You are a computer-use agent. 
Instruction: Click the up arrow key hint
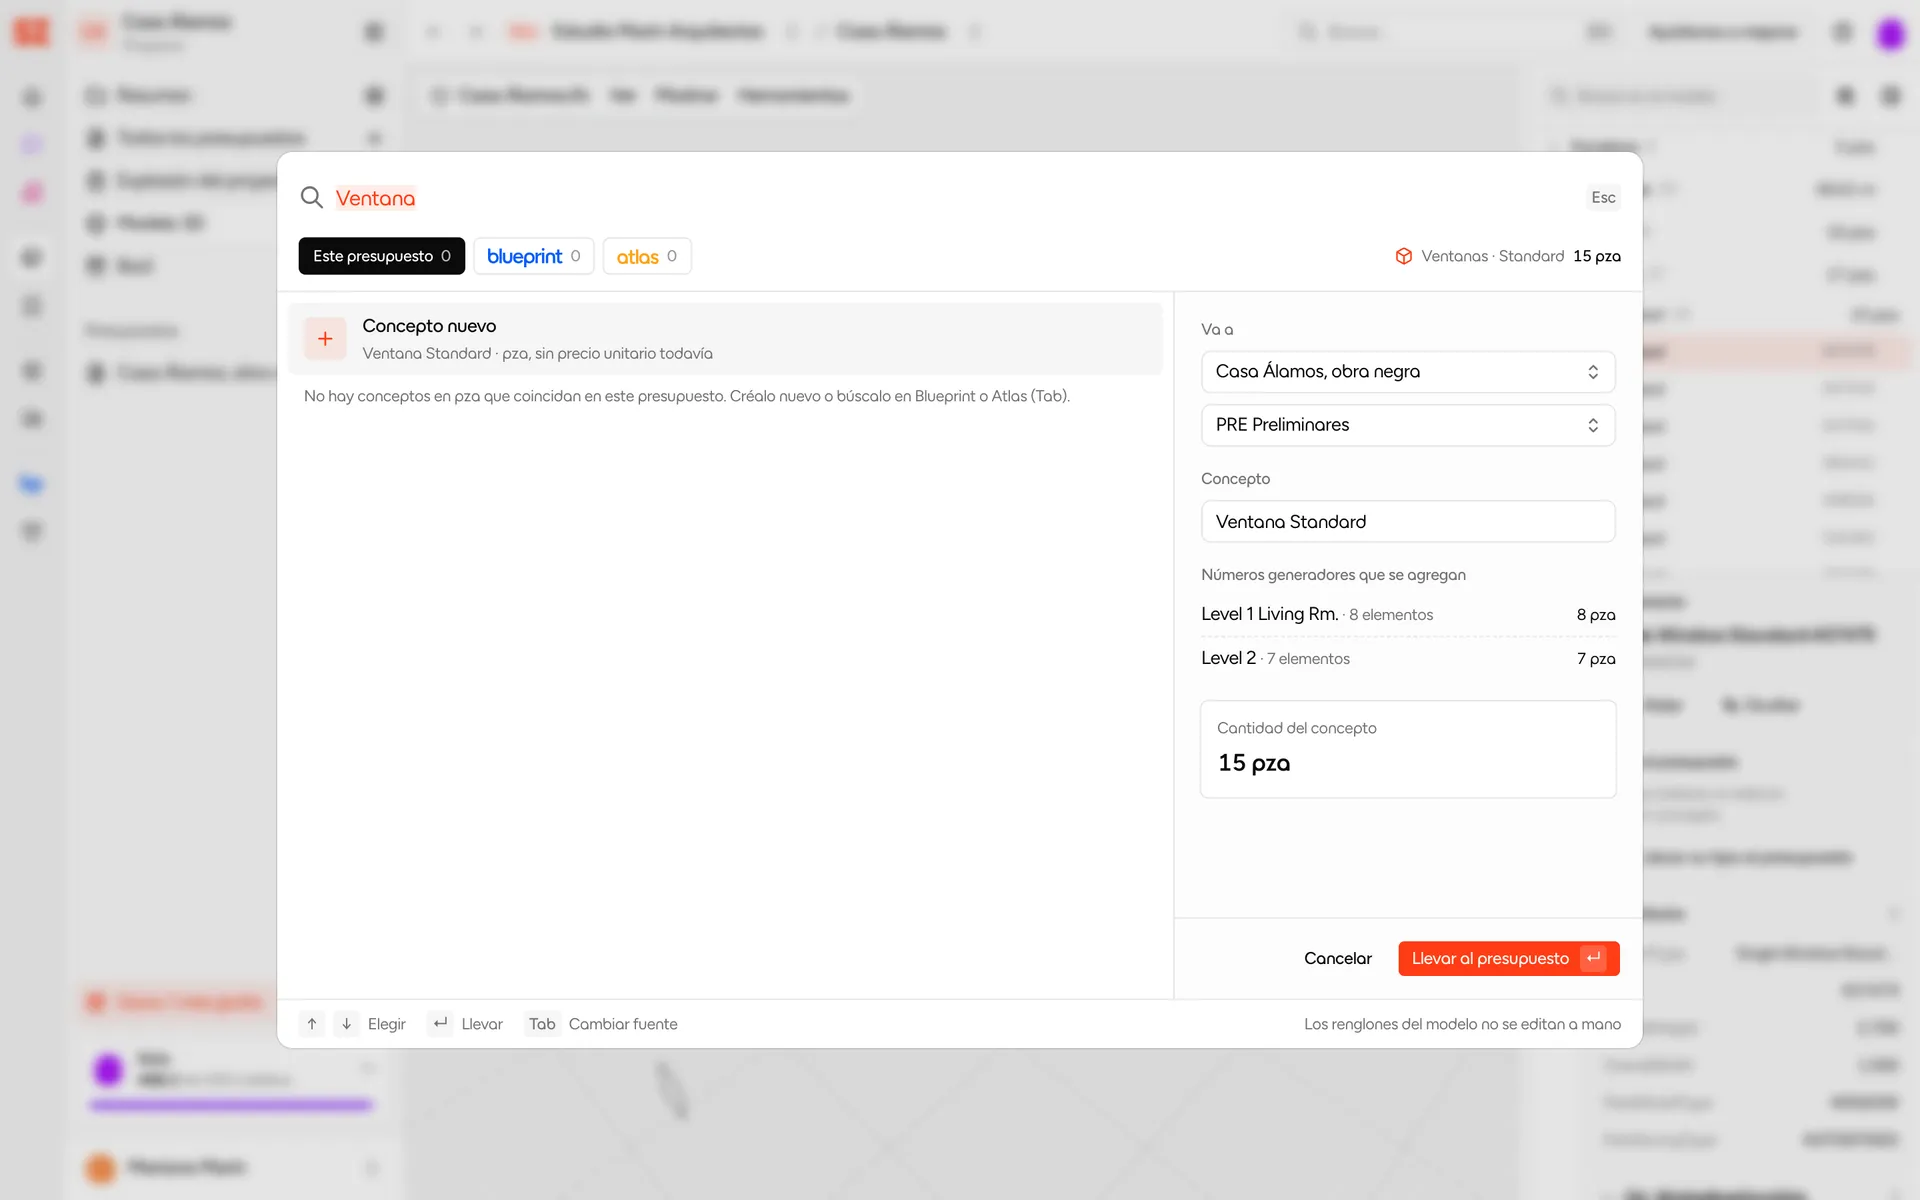tap(312, 1024)
